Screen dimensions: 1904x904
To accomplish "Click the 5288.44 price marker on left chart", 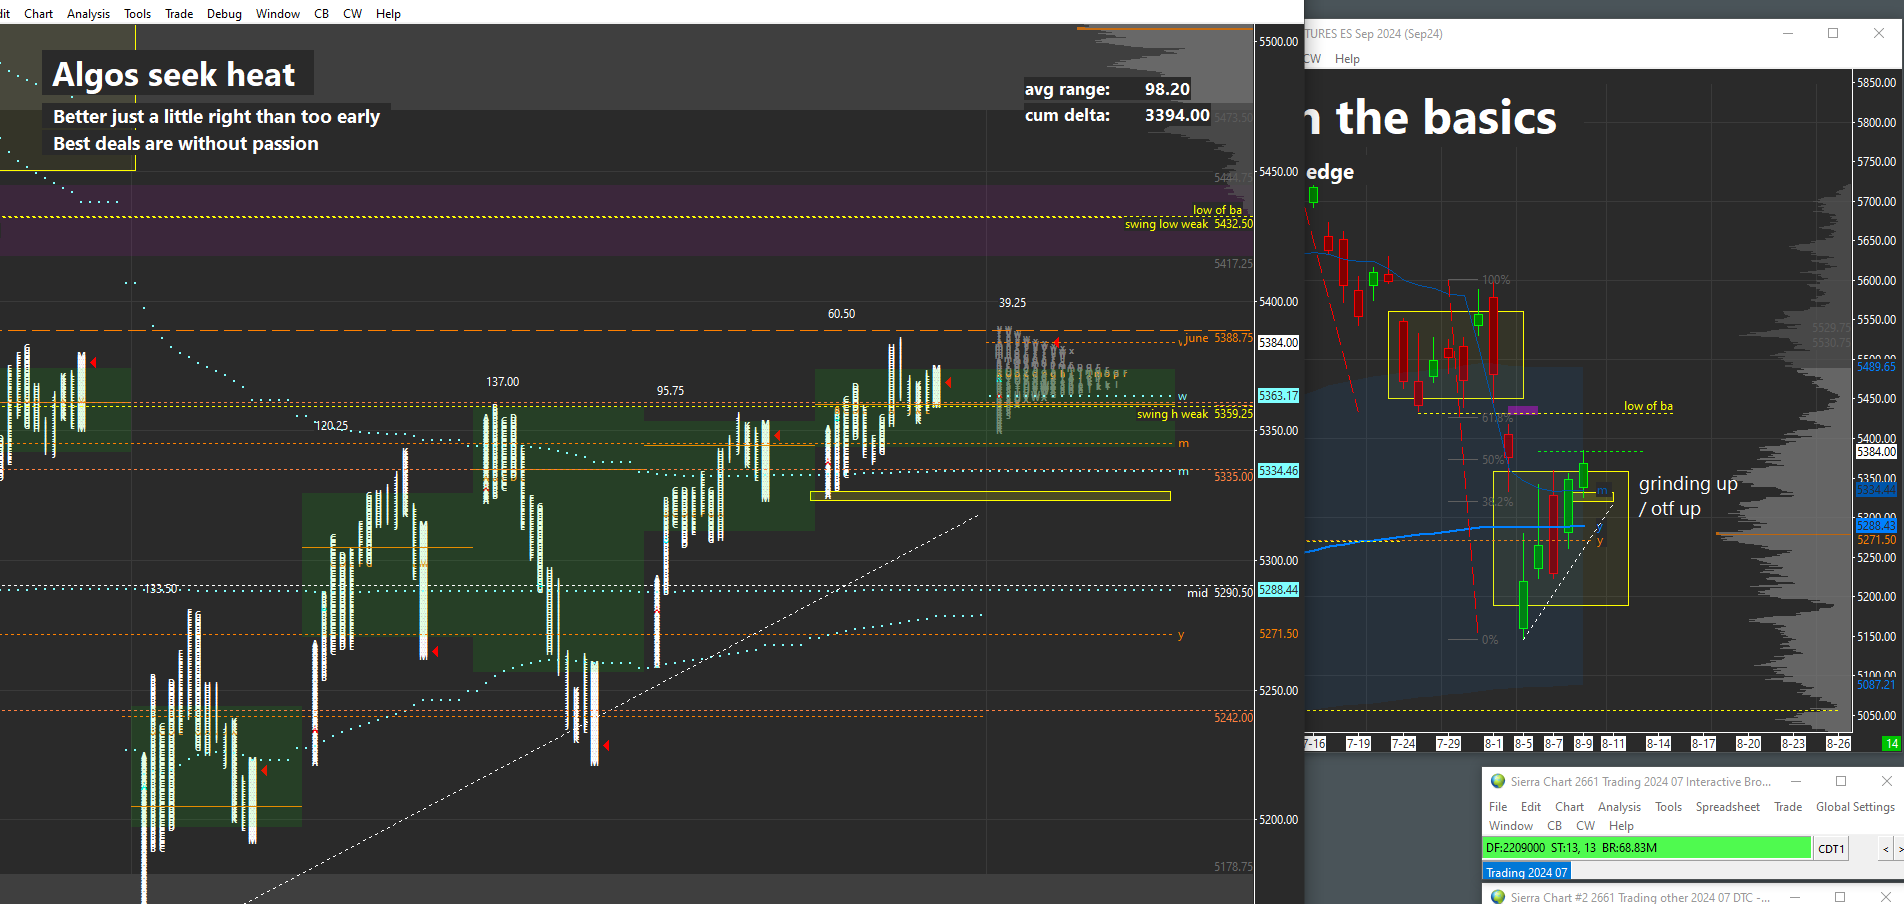I will click(x=1278, y=590).
